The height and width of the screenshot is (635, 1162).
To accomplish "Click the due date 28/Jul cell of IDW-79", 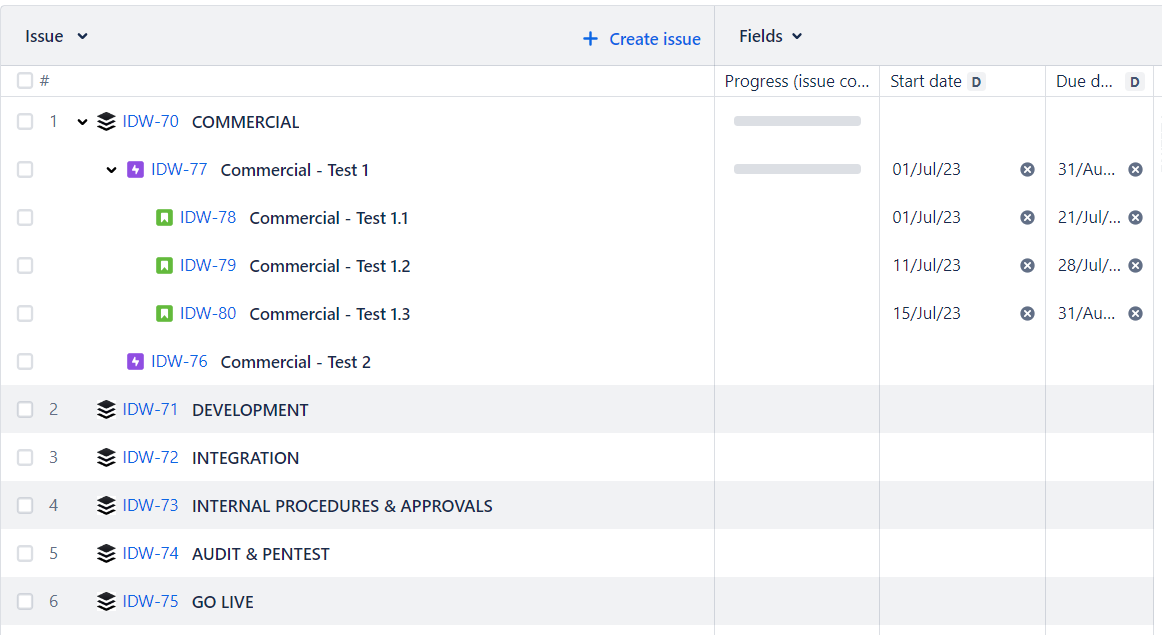I will (1089, 265).
